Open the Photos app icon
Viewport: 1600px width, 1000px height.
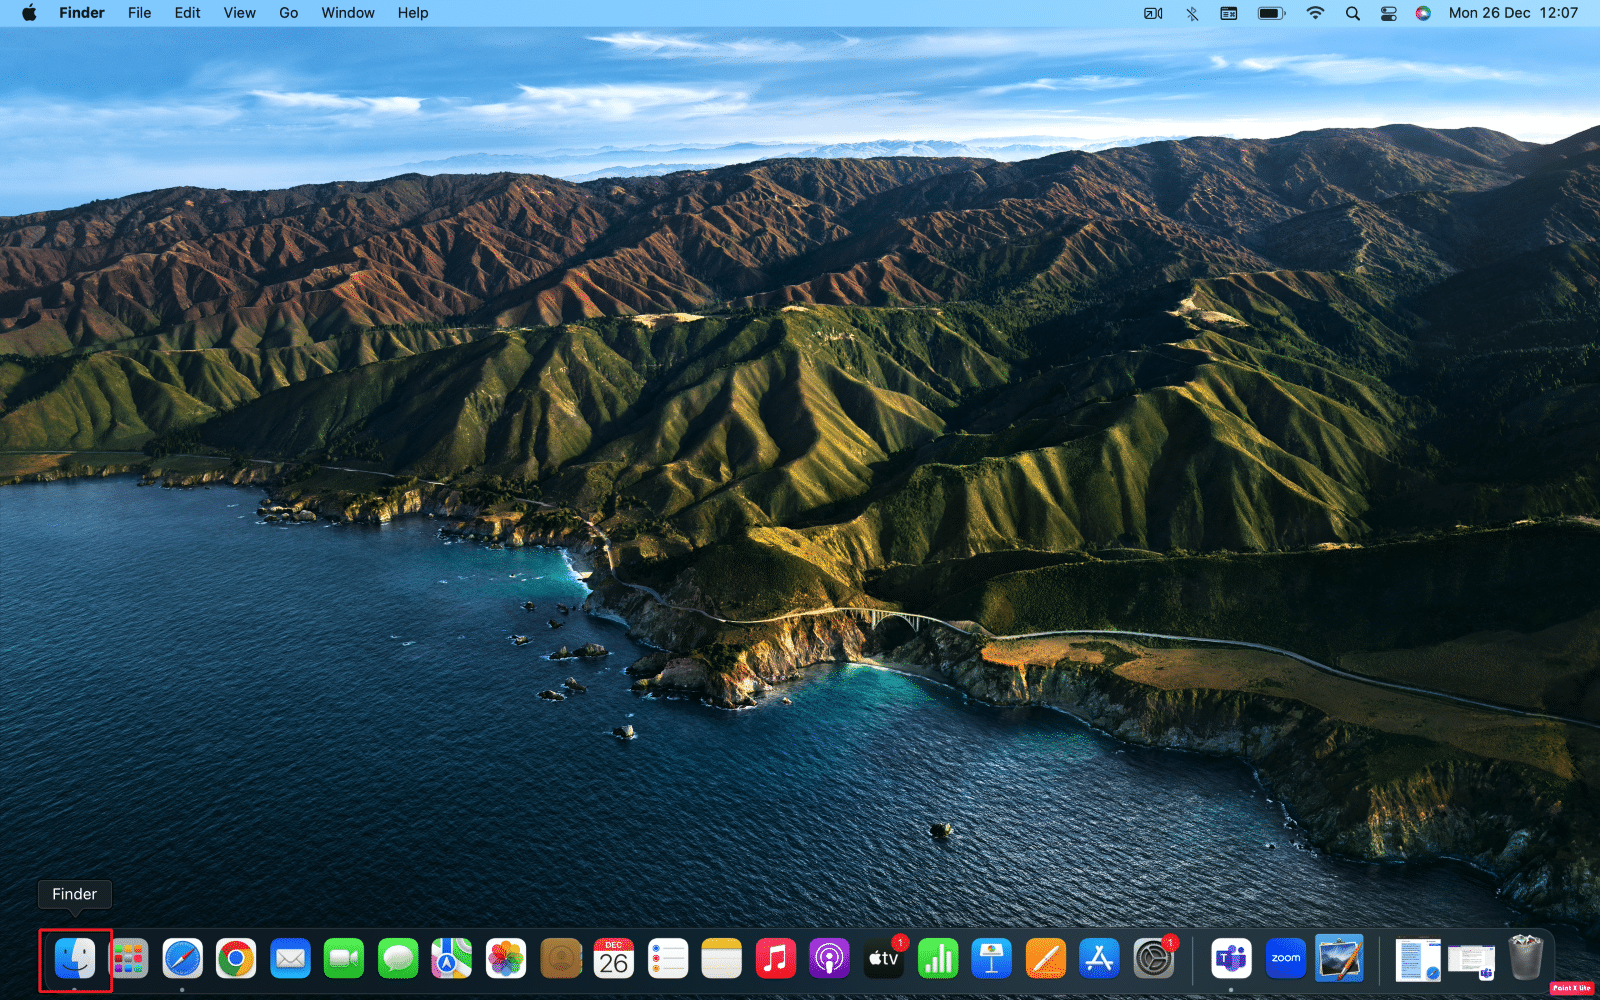tap(506, 959)
